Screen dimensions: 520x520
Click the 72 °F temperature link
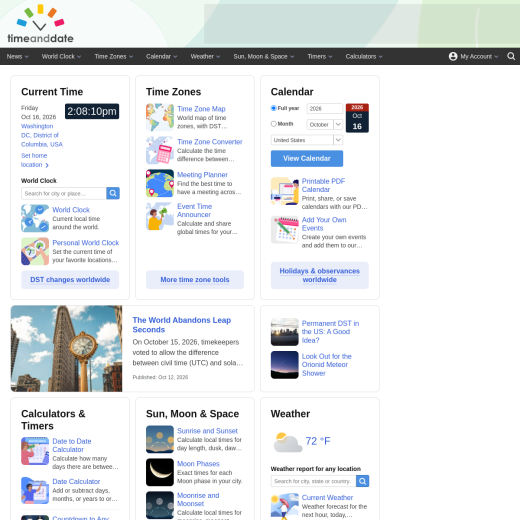318,441
